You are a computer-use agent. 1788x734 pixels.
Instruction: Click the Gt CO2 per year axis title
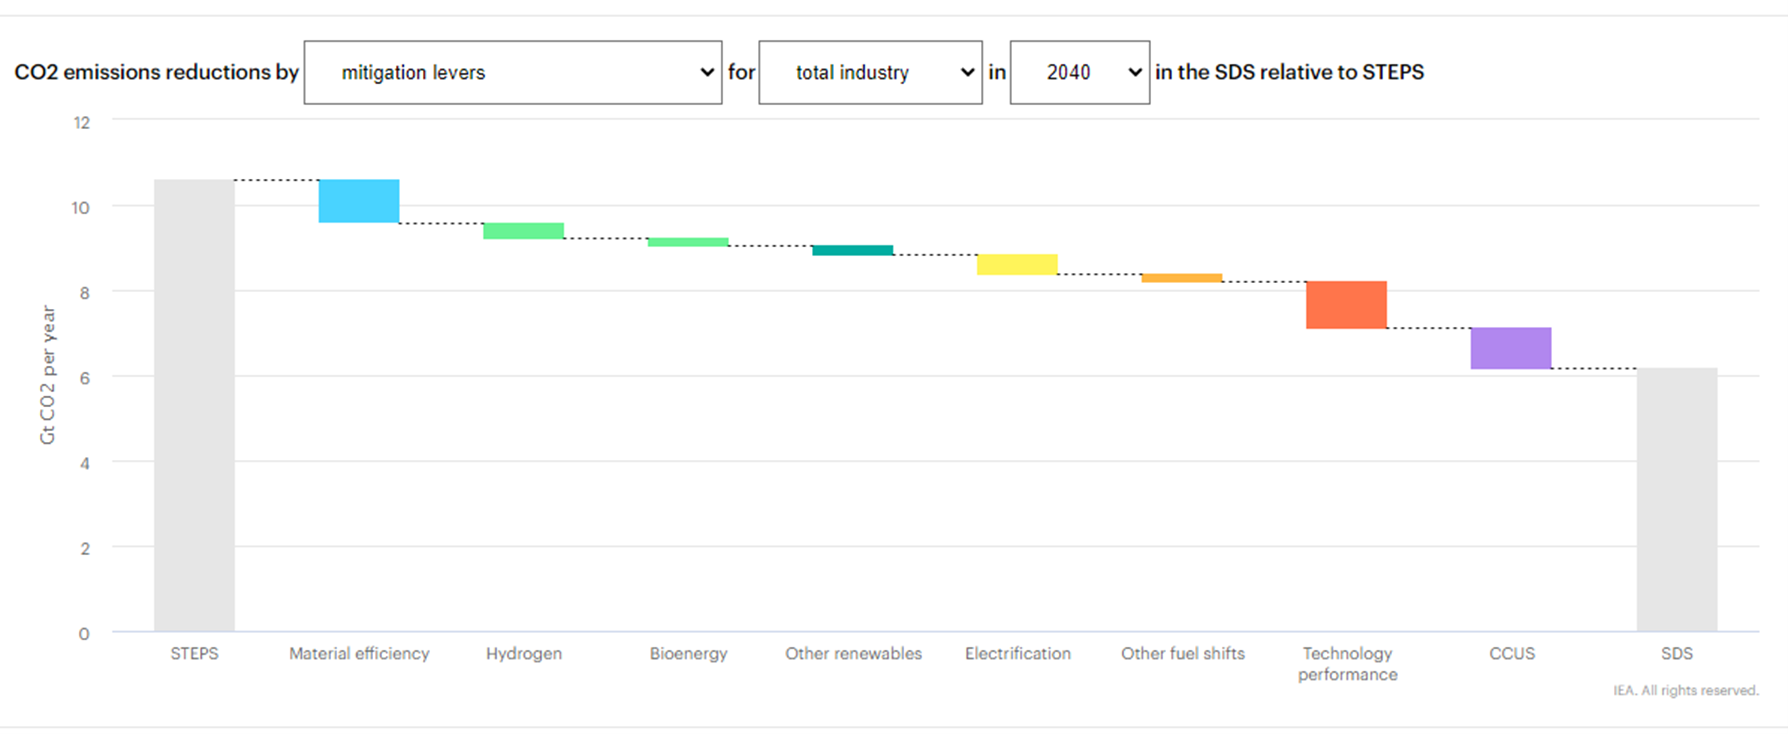47,375
